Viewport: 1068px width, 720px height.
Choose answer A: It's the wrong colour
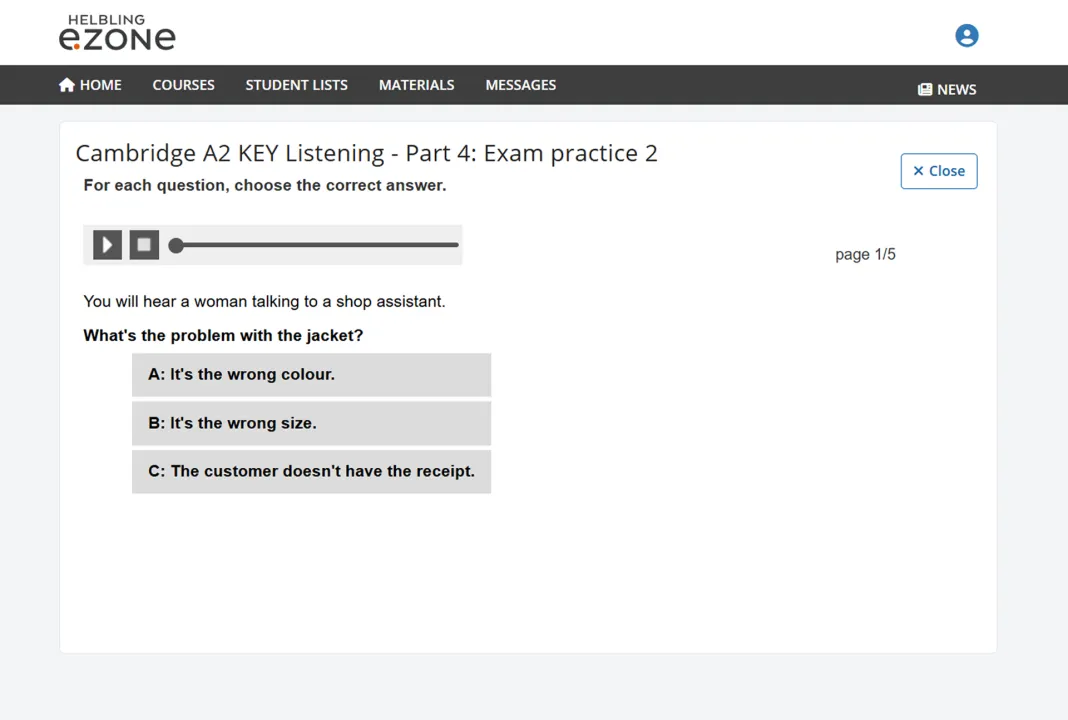(x=311, y=375)
